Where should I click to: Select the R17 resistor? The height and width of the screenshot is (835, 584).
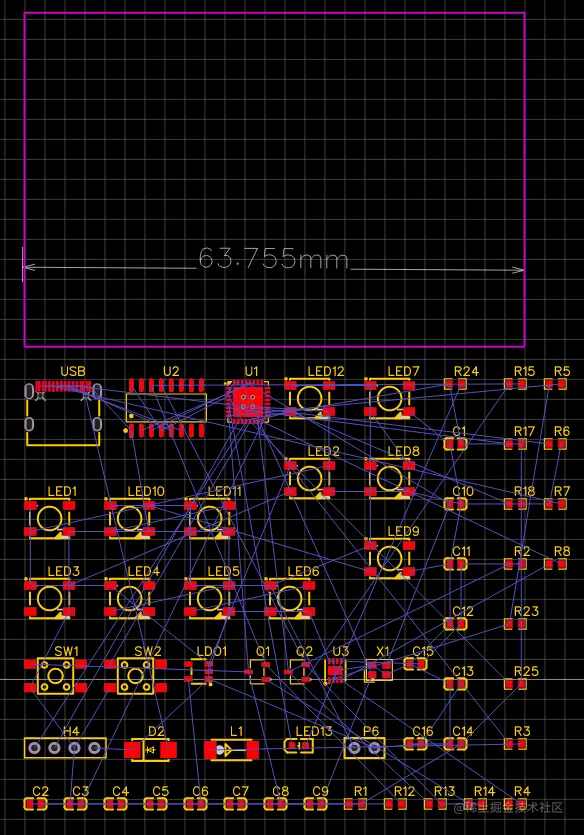tap(515, 444)
